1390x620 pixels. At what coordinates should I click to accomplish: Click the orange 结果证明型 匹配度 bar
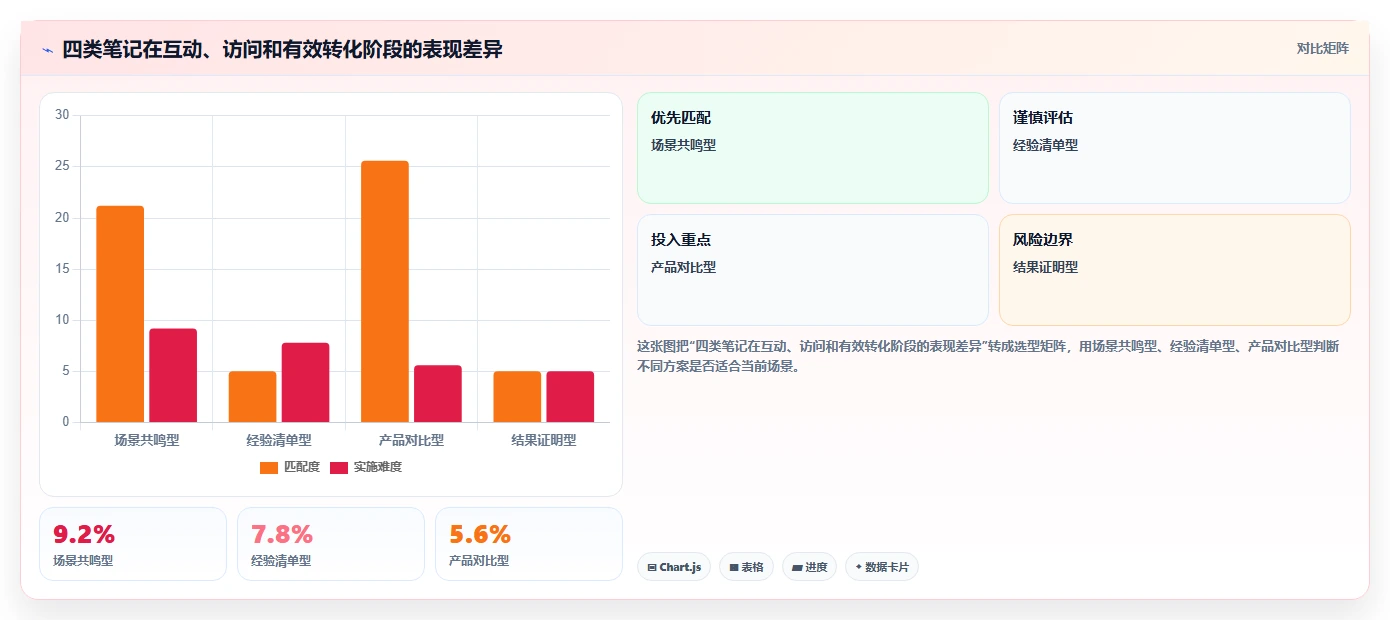[x=517, y=397]
